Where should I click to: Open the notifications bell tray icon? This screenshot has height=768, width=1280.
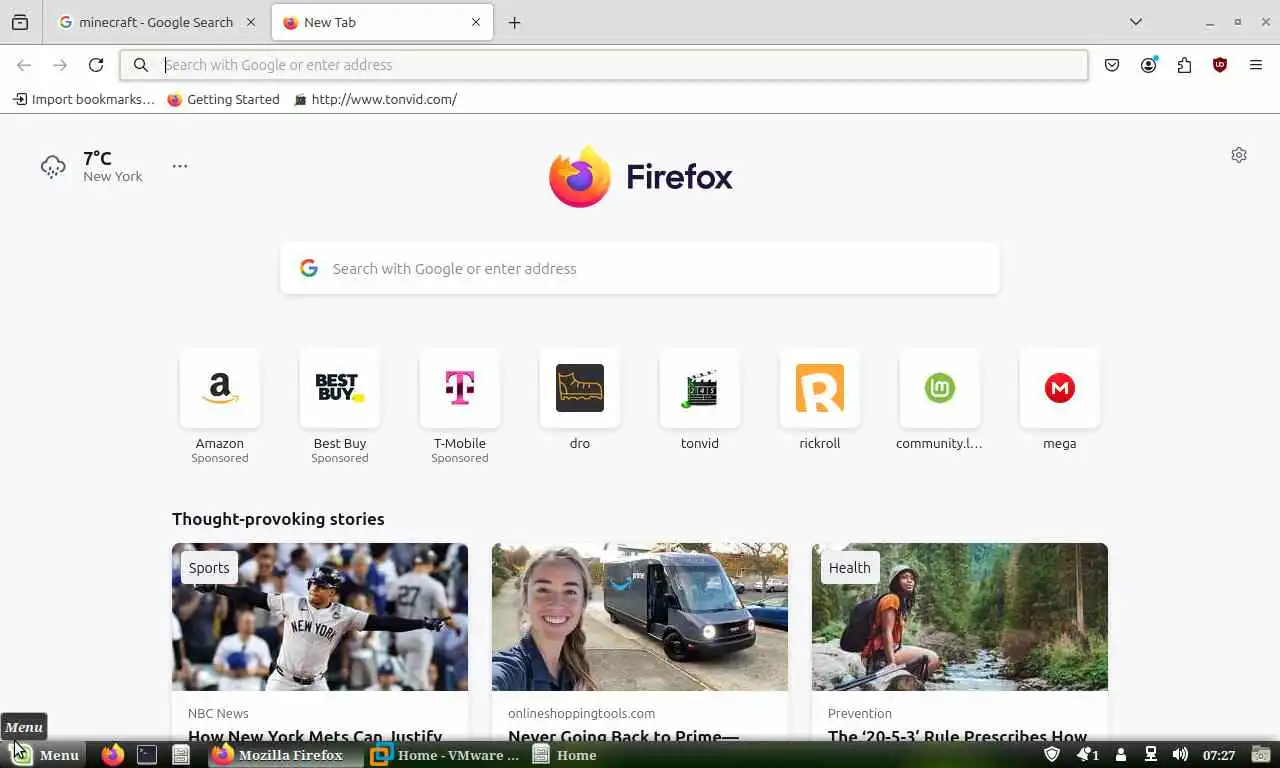pos(1087,755)
